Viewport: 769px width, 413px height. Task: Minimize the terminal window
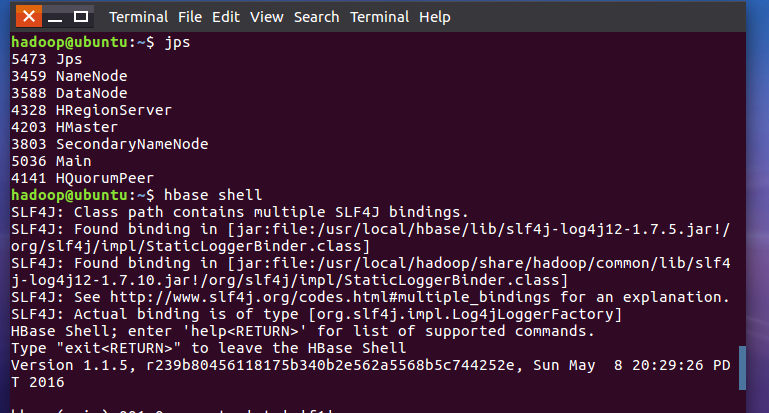[55, 17]
